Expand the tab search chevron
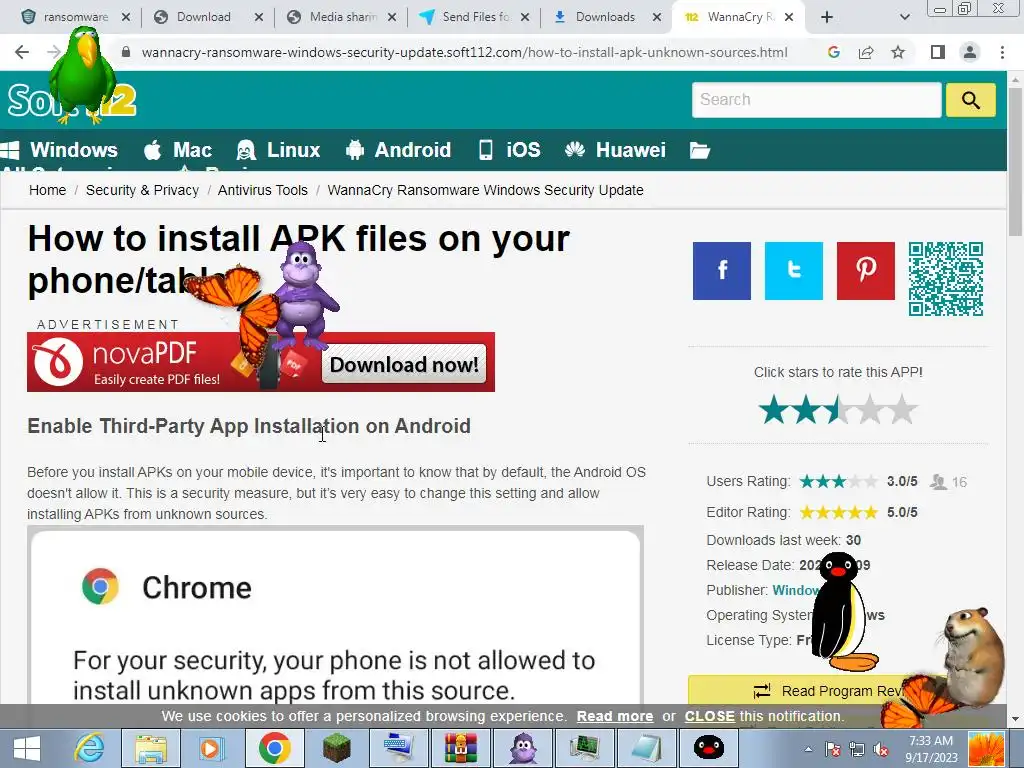Screen dimensions: 1024x768 pyautogui.click(x=904, y=17)
